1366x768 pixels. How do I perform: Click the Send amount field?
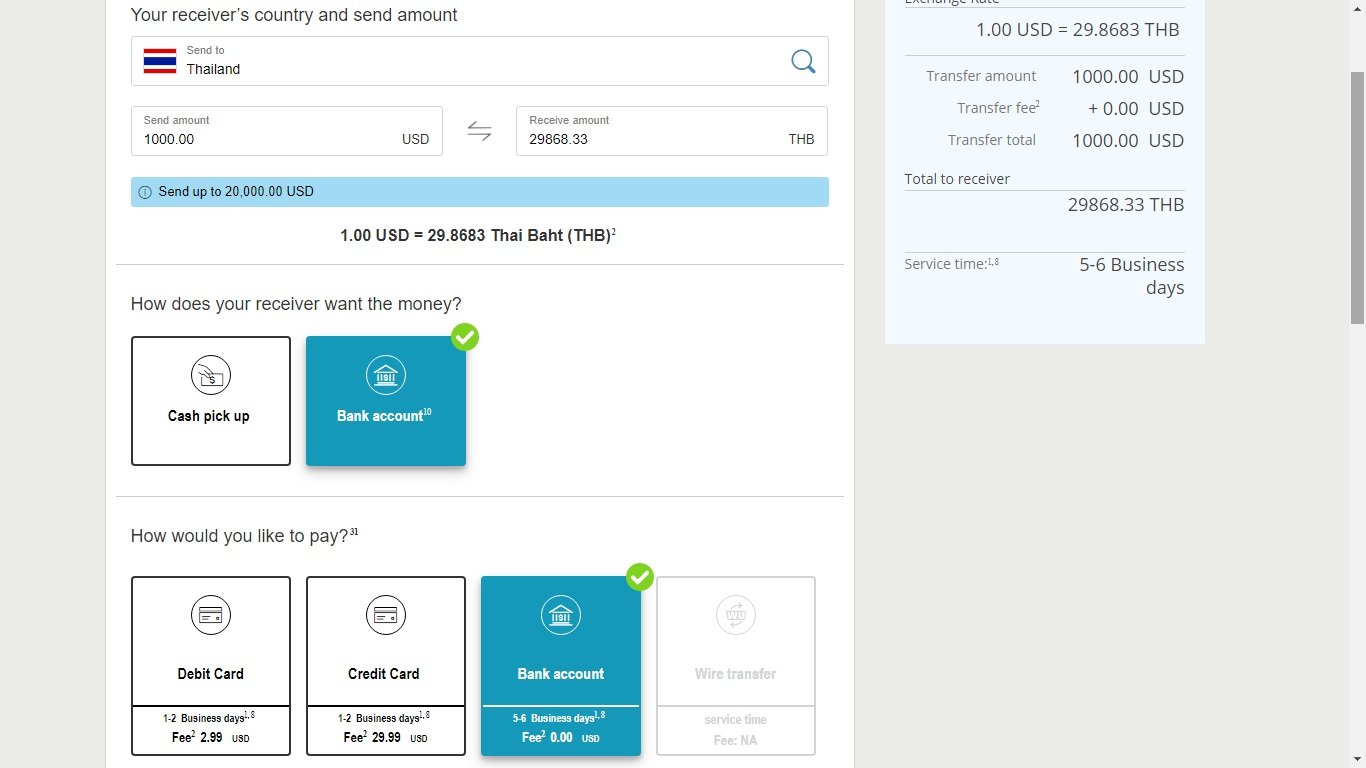coord(287,131)
